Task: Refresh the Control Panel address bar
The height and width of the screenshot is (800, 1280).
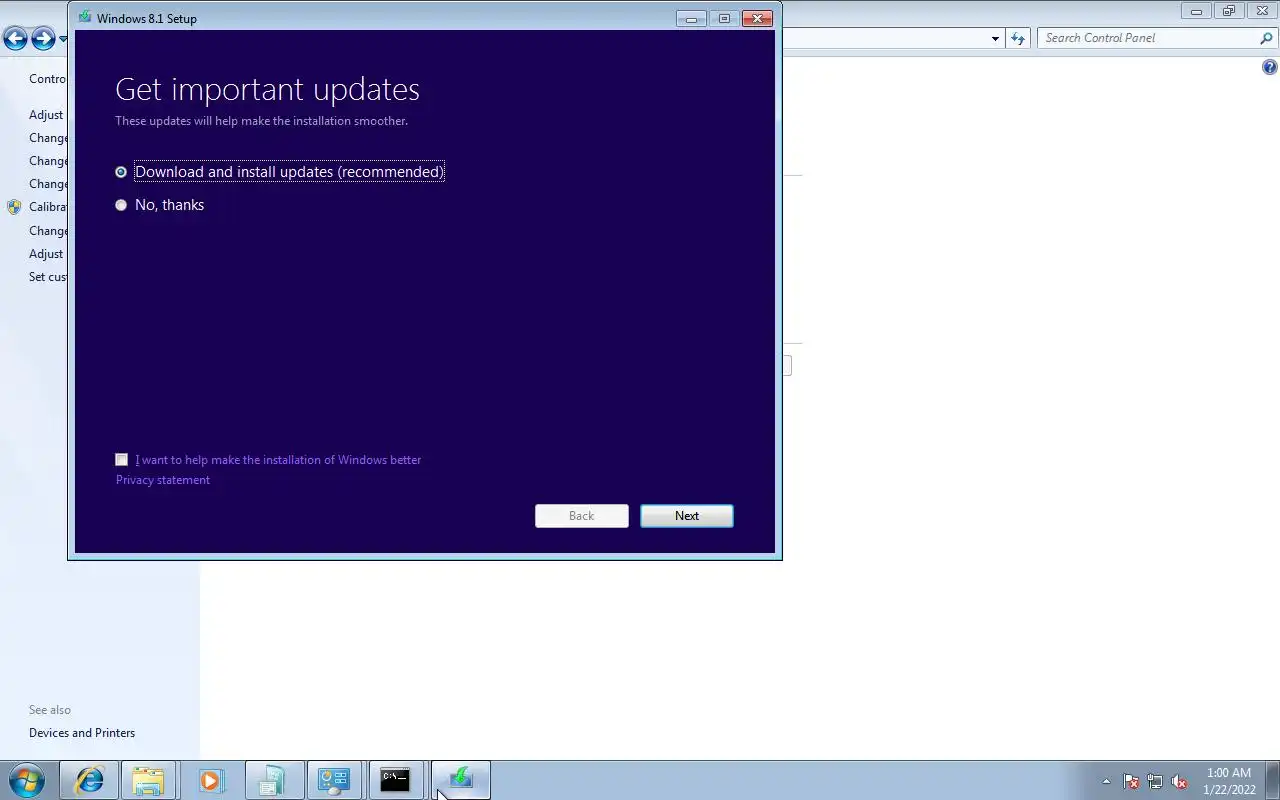Action: point(1018,38)
